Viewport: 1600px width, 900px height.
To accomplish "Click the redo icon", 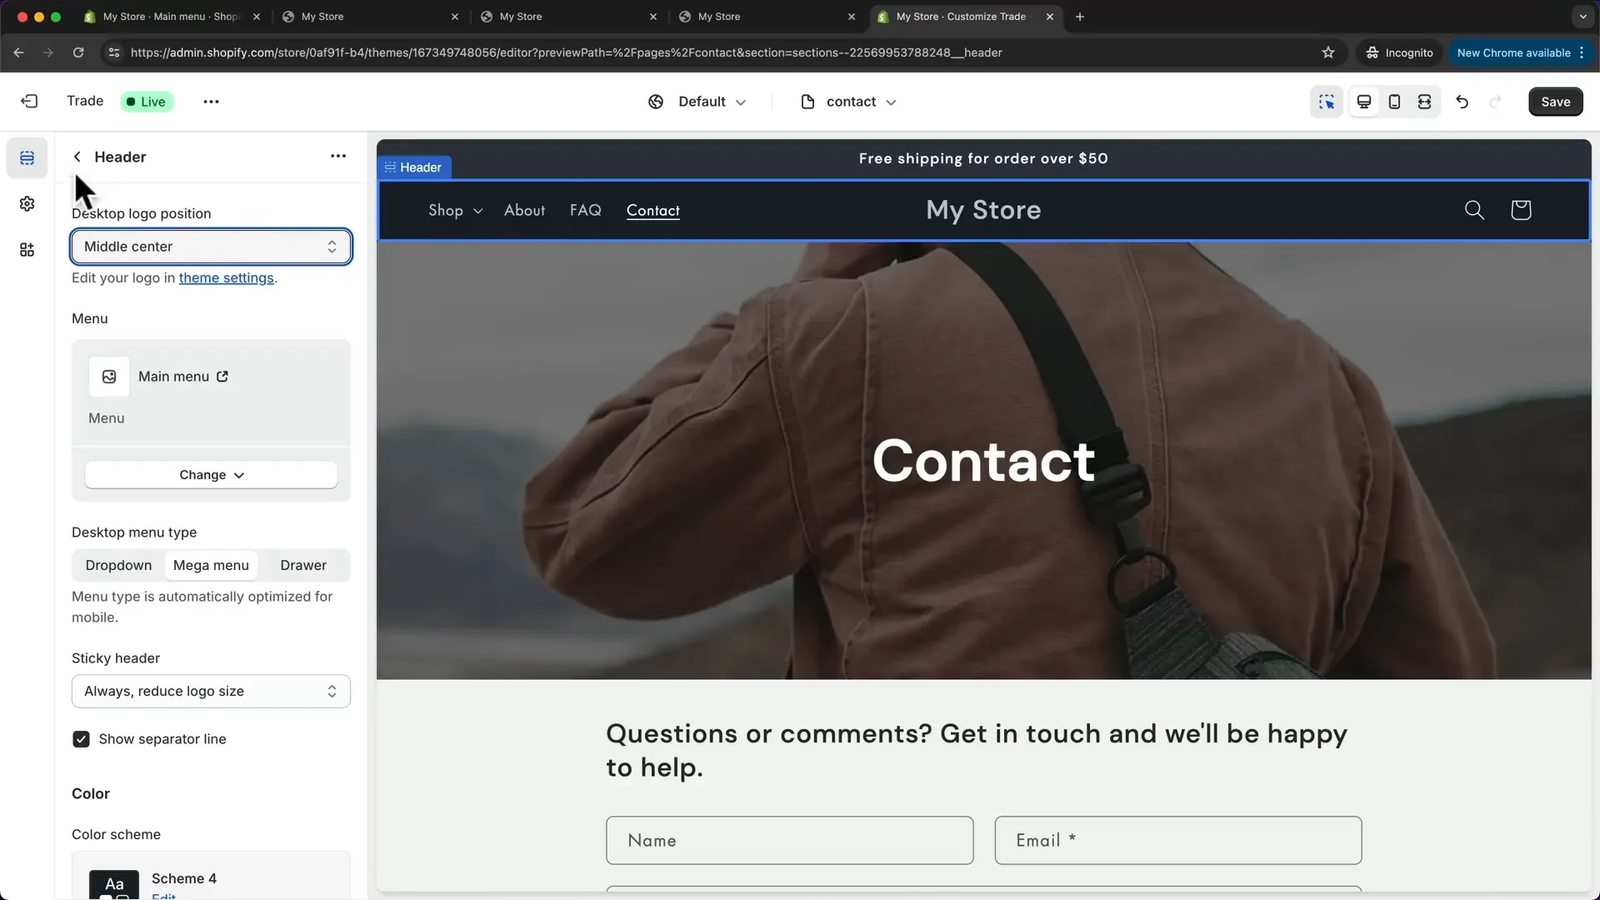I will 1496,102.
